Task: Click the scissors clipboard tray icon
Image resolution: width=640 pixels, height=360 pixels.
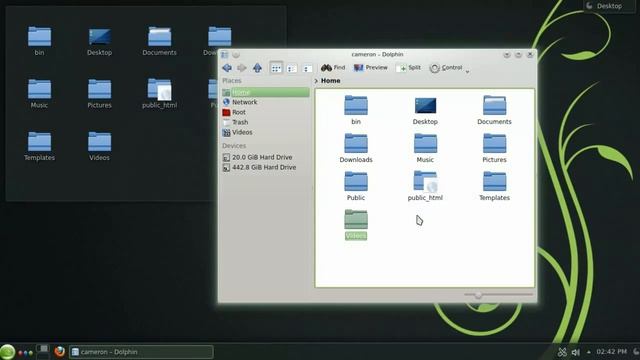Action: [x=562, y=352]
